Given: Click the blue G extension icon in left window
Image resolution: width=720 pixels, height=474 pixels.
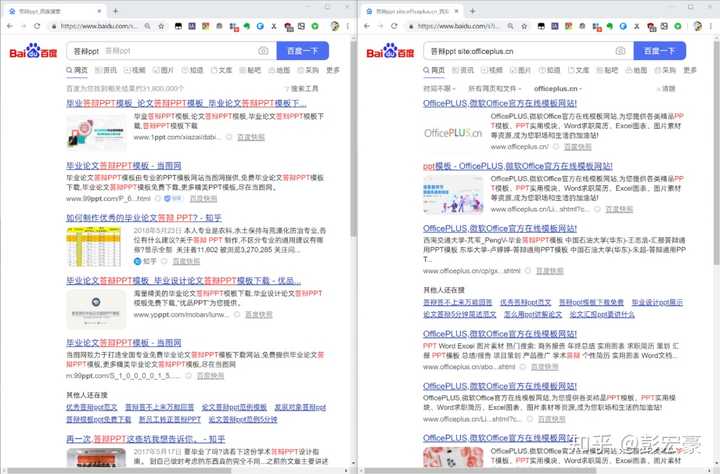Looking at the screenshot, I should tap(260, 26).
